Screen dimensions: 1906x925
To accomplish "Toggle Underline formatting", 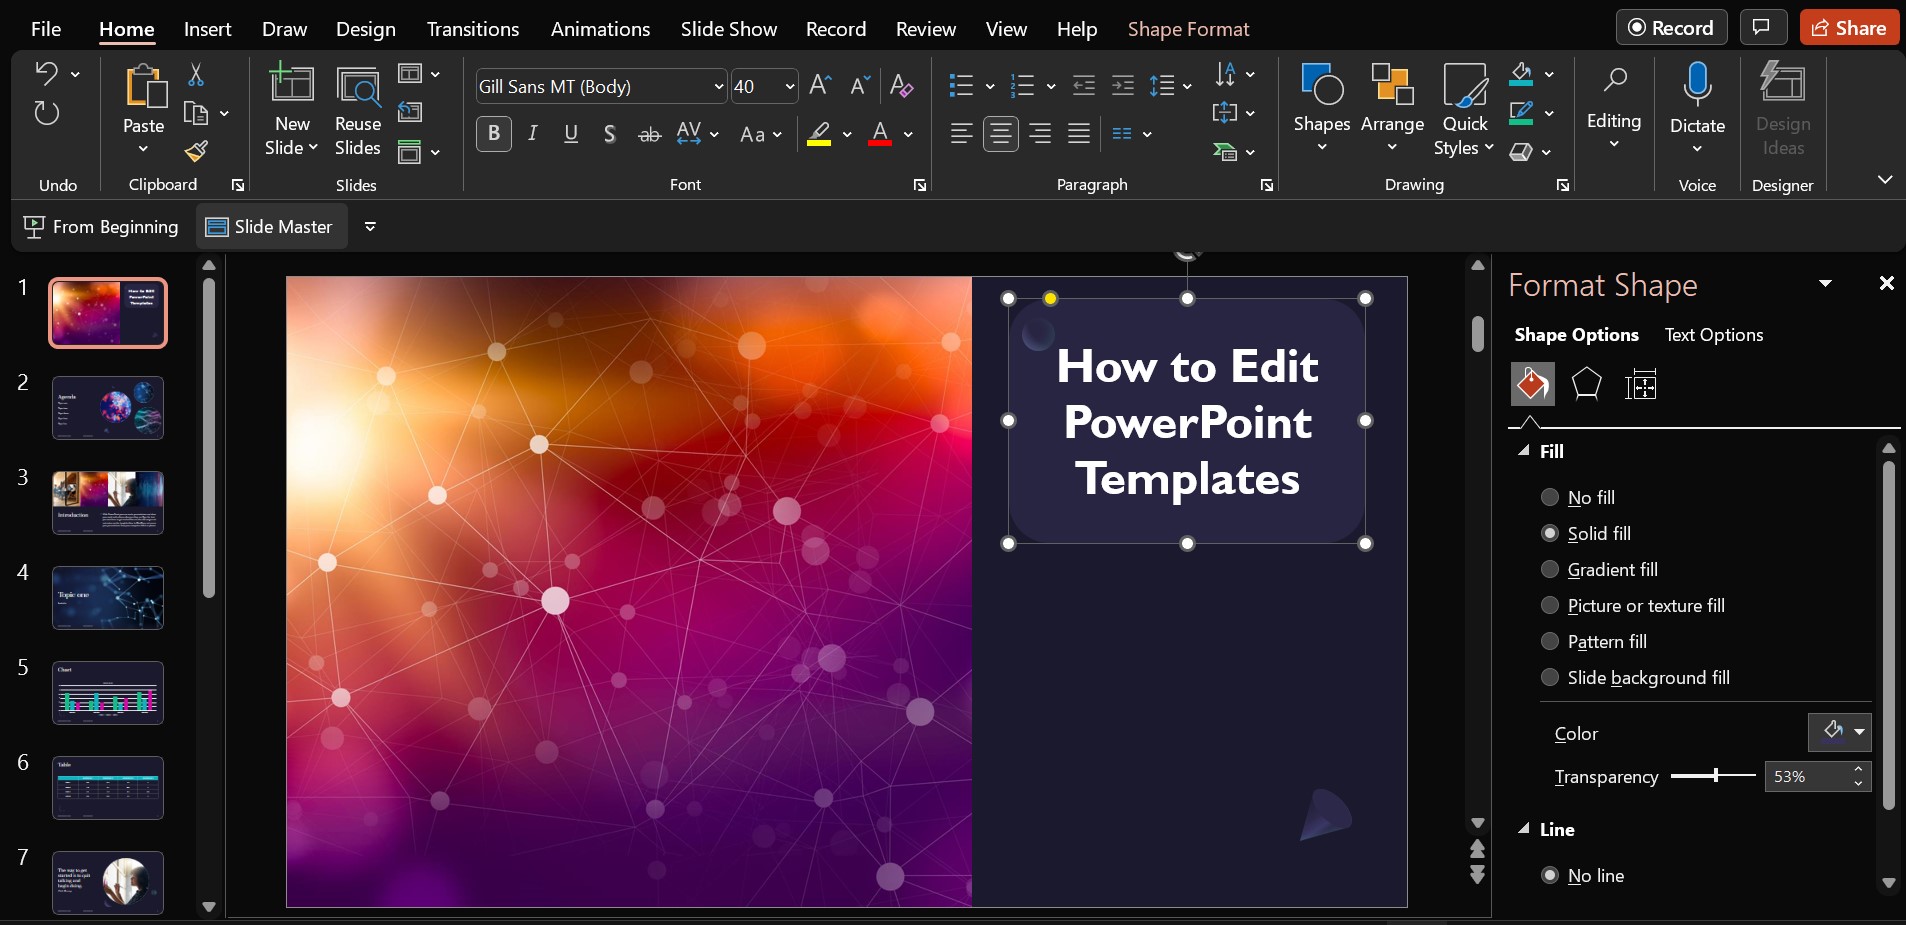I will pos(571,133).
